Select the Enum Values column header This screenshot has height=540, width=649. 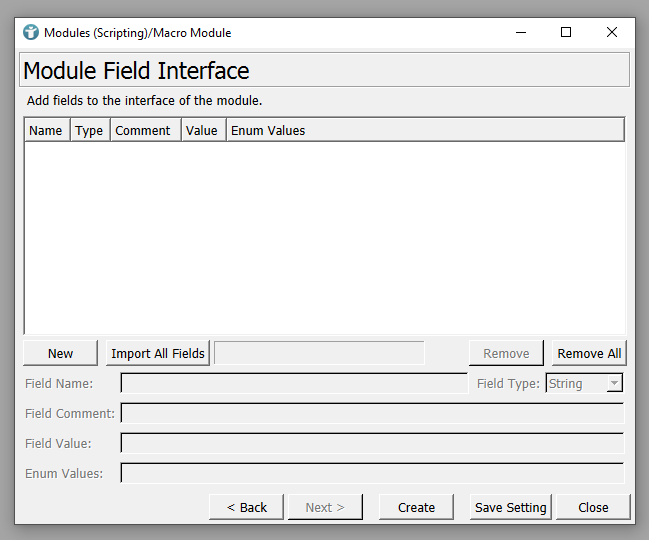(x=268, y=130)
